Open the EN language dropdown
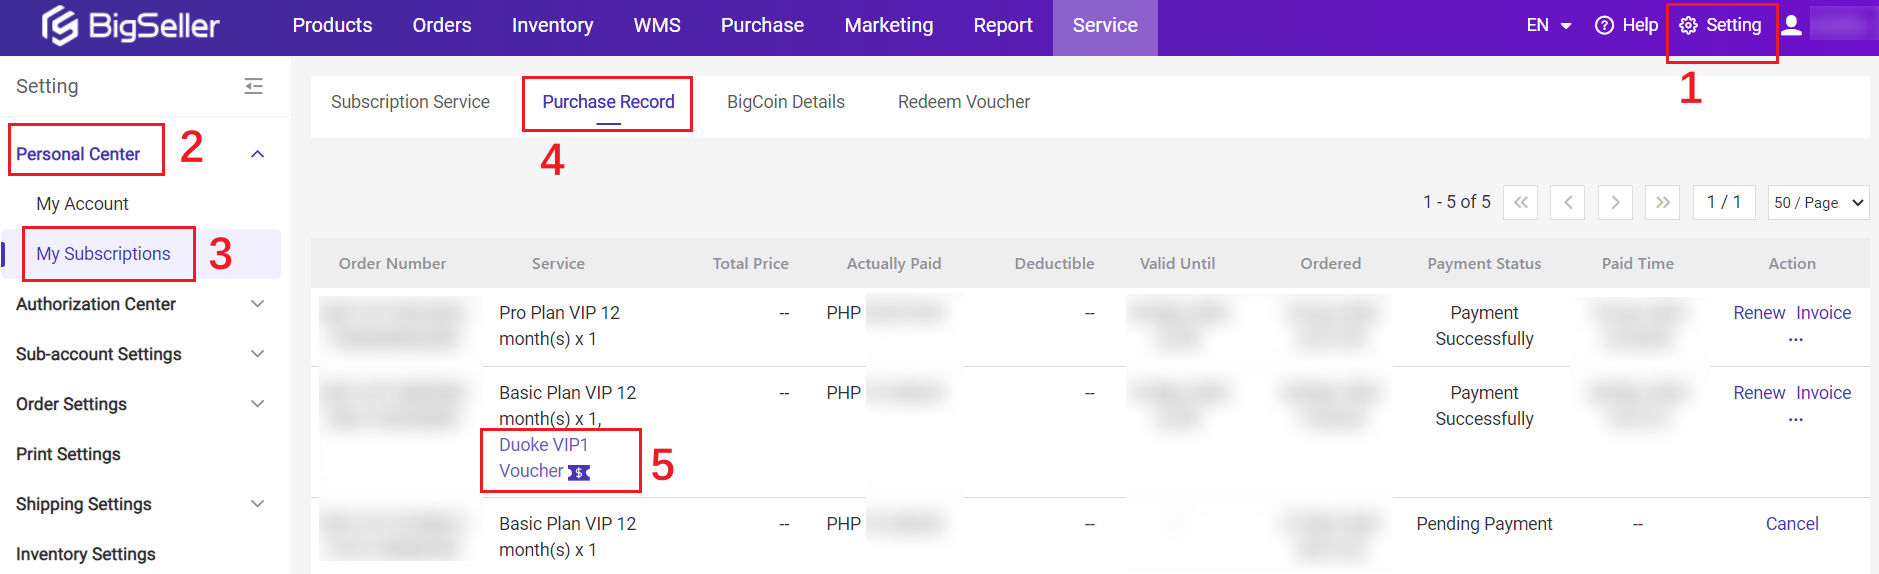The height and width of the screenshot is (574, 1879). (1548, 26)
